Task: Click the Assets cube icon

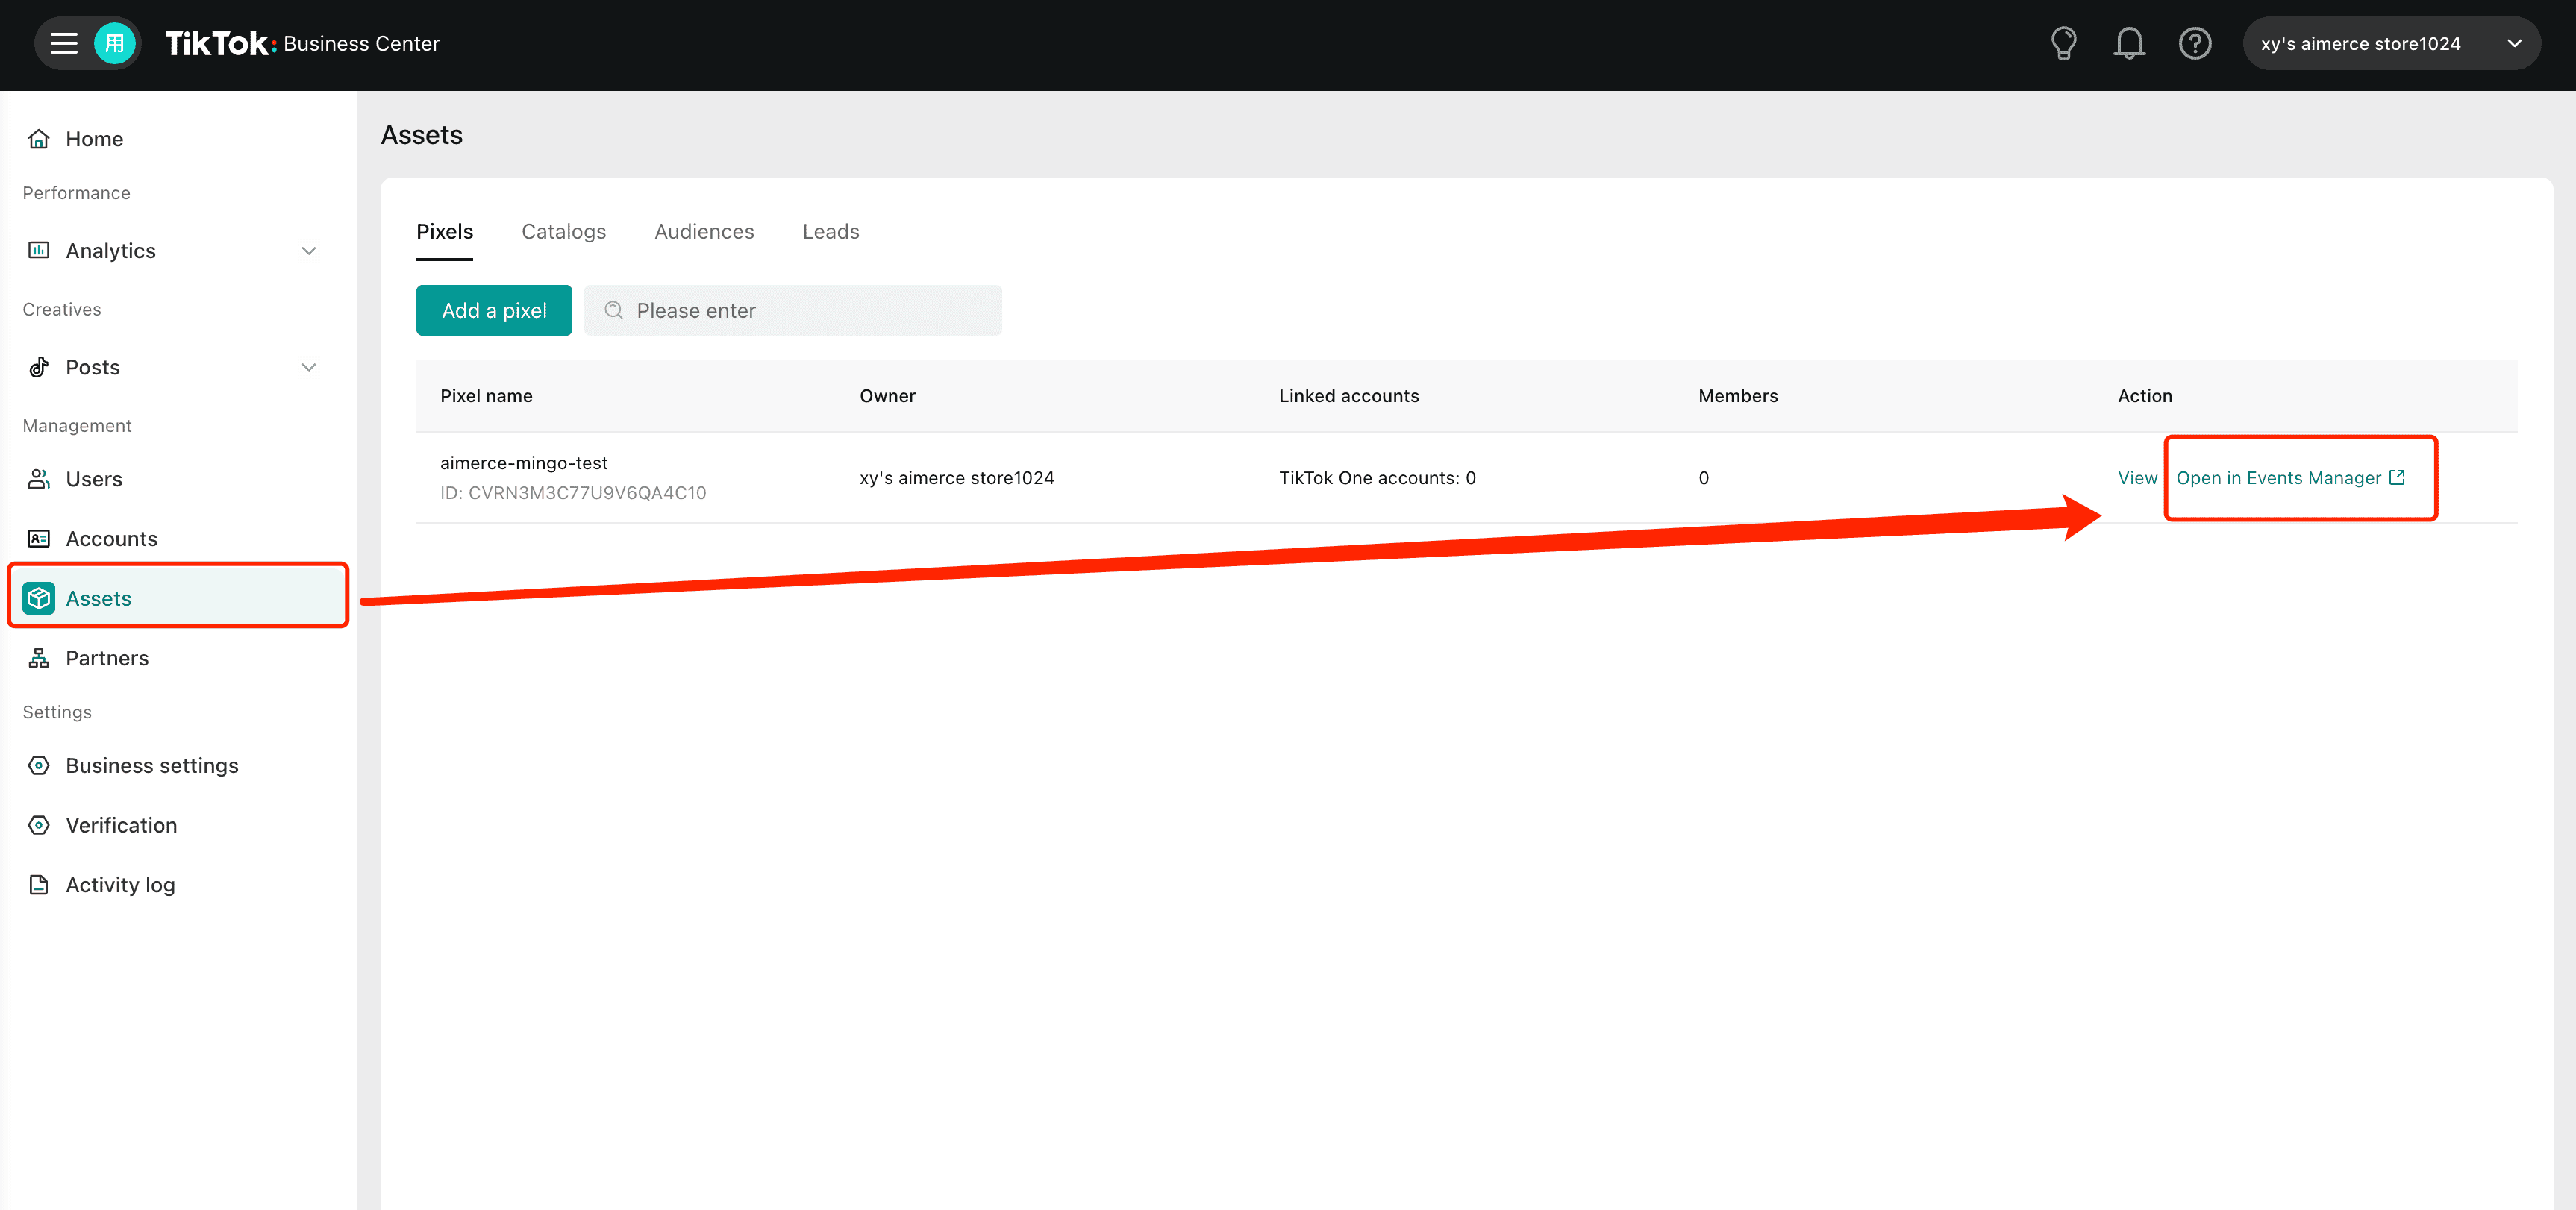Action: 39,598
